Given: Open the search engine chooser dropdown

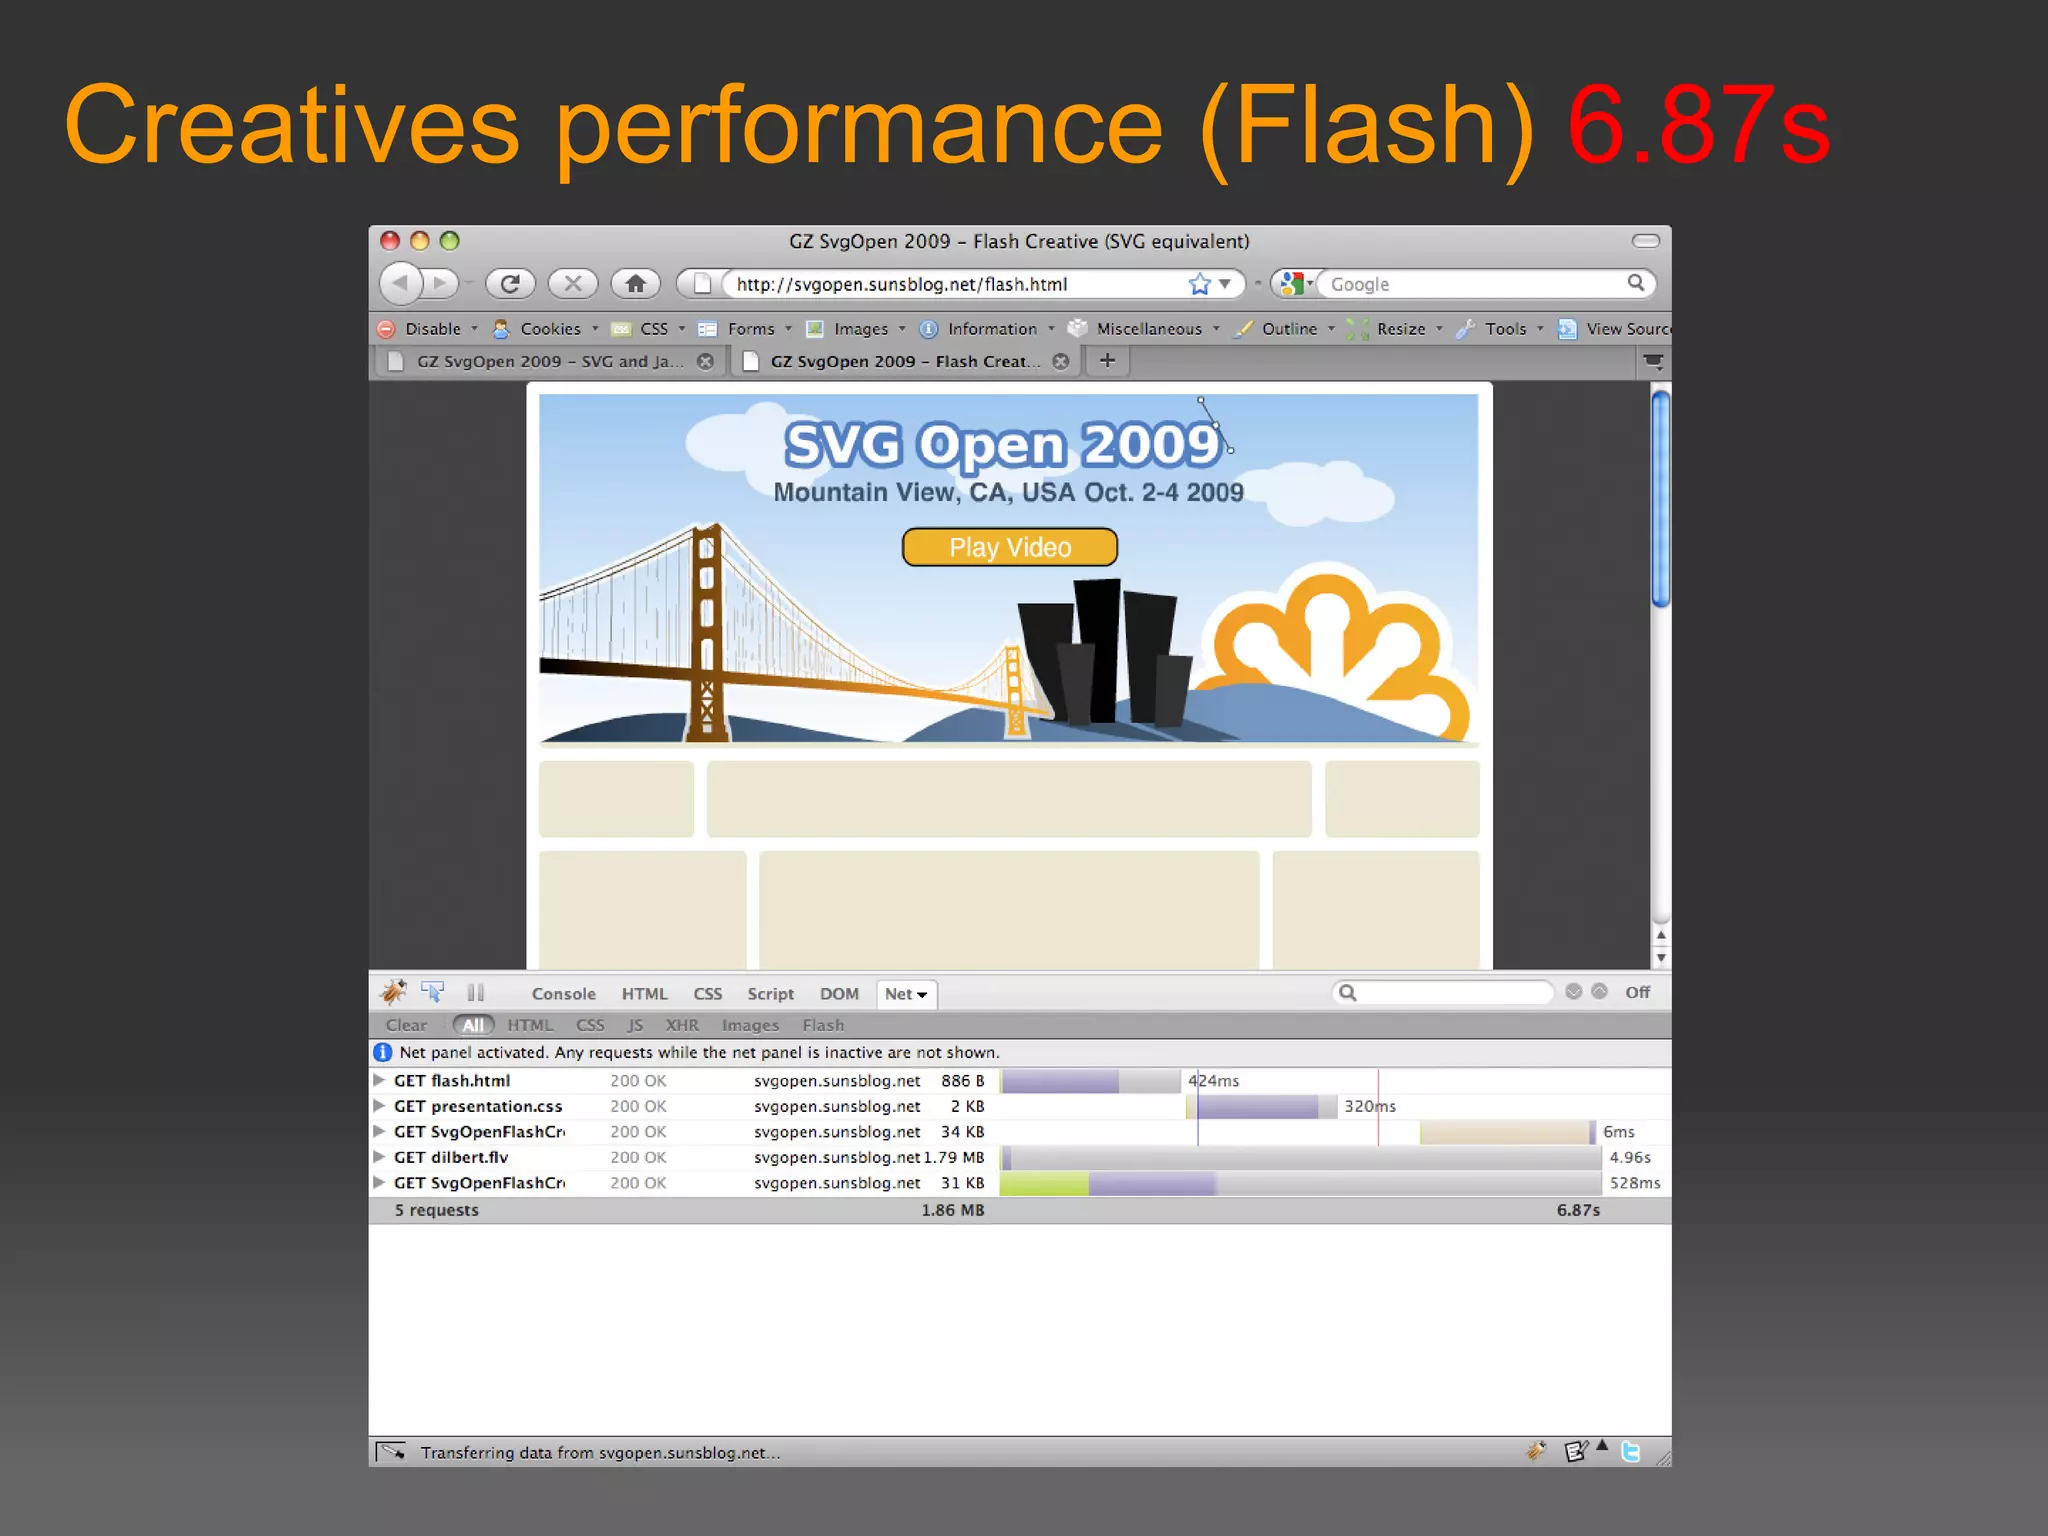Looking at the screenshot, I should click(1295, 284).
